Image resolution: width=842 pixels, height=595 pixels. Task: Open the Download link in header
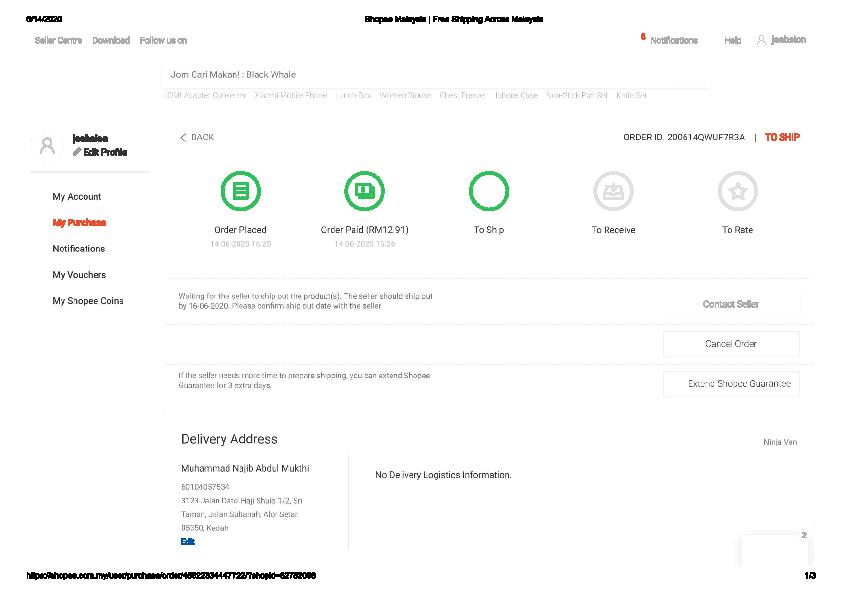[x=111, y=40]
